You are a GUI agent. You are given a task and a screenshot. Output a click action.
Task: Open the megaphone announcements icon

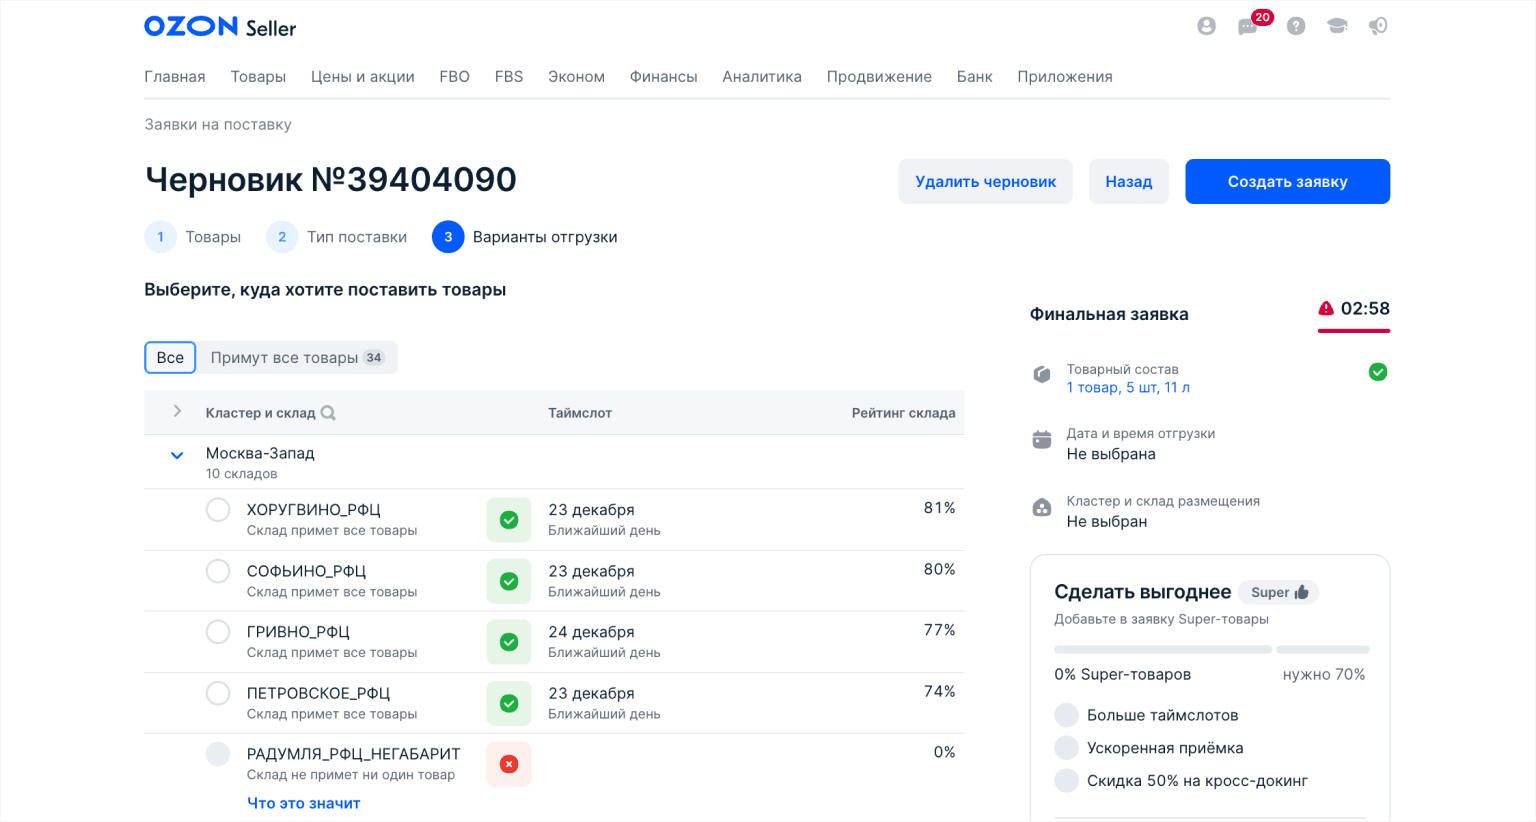pyautogui.click(x=1378, y=26)
